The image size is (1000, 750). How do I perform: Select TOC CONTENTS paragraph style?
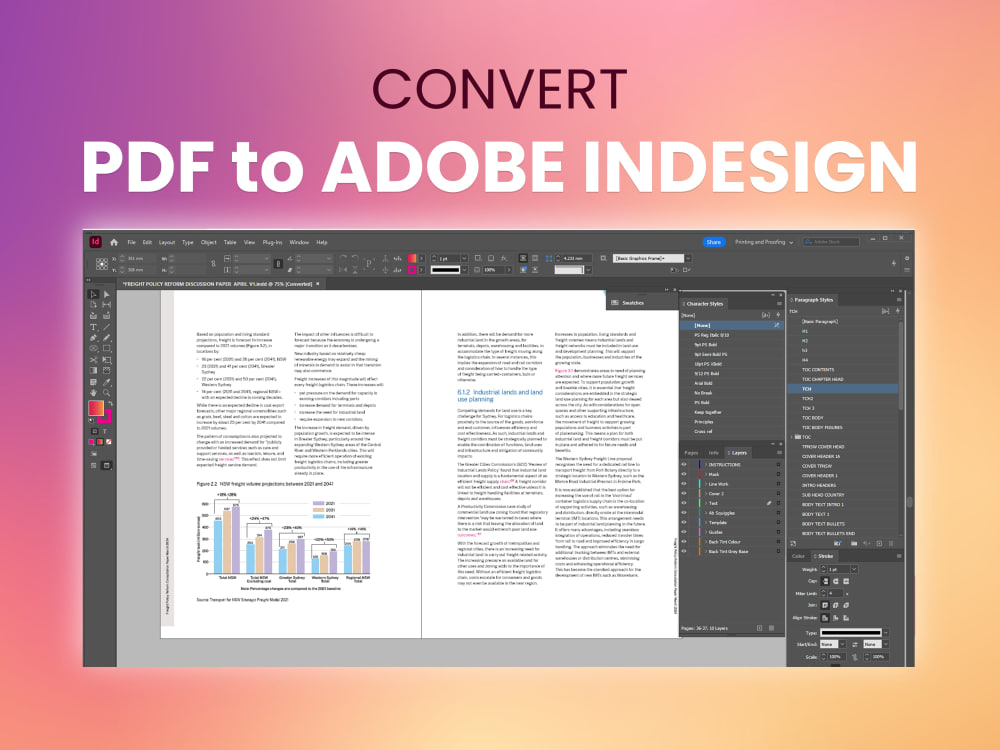[x=818, y=369]
